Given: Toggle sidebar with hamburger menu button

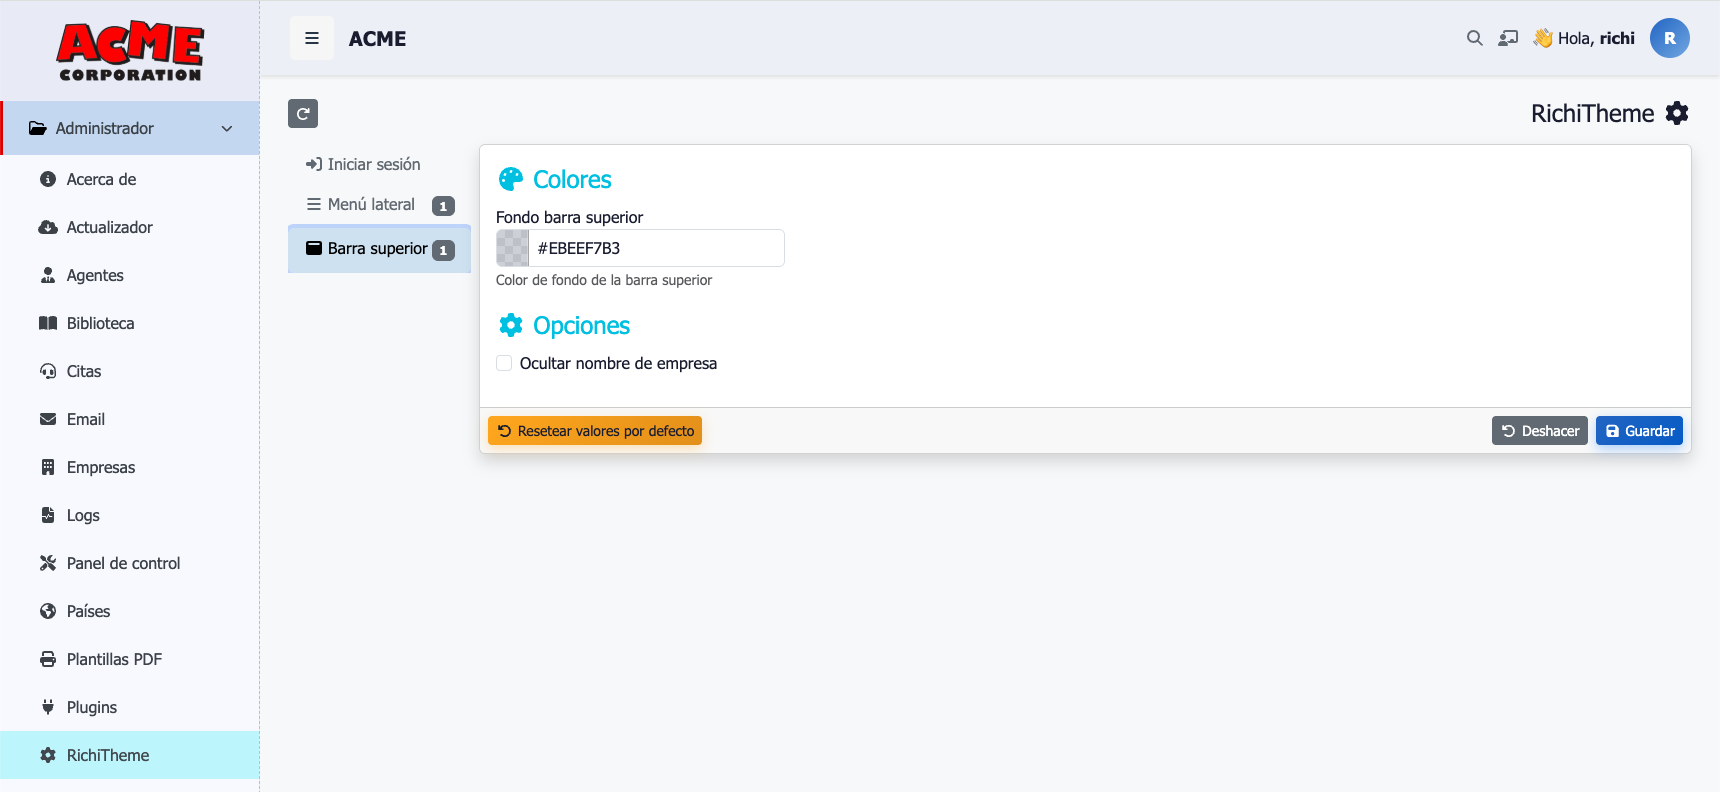Looking at the screenshot, I should (x=312, y=38).
